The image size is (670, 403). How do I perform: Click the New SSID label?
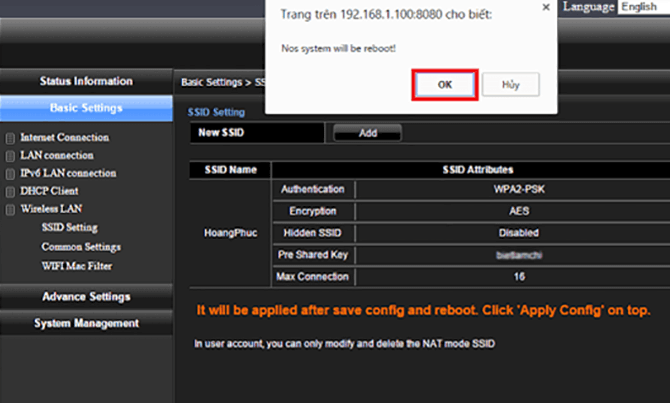click(x=221, y=133)
